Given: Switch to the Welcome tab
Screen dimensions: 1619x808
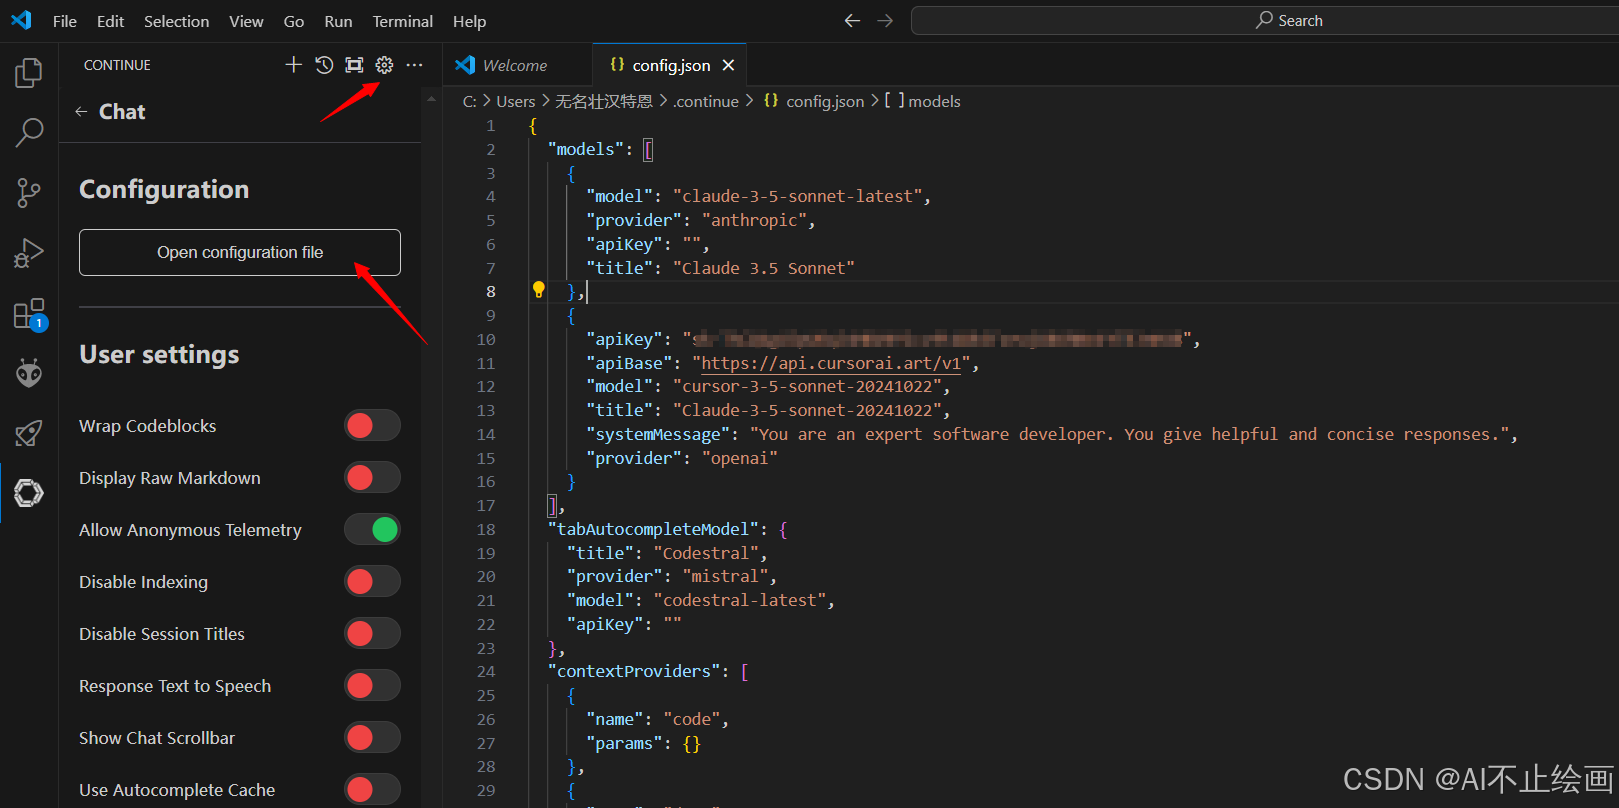Looking at the screenshot, I should (x=515, y=65).
